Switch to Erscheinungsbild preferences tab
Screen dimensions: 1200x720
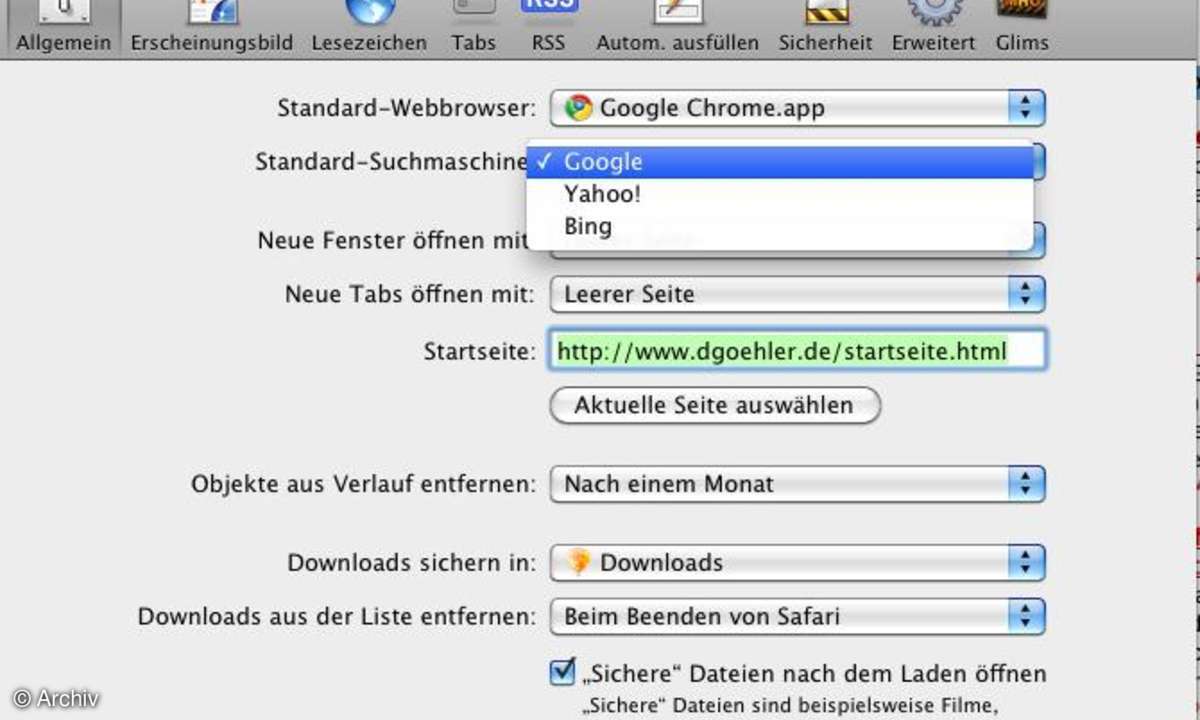[211, 28]
